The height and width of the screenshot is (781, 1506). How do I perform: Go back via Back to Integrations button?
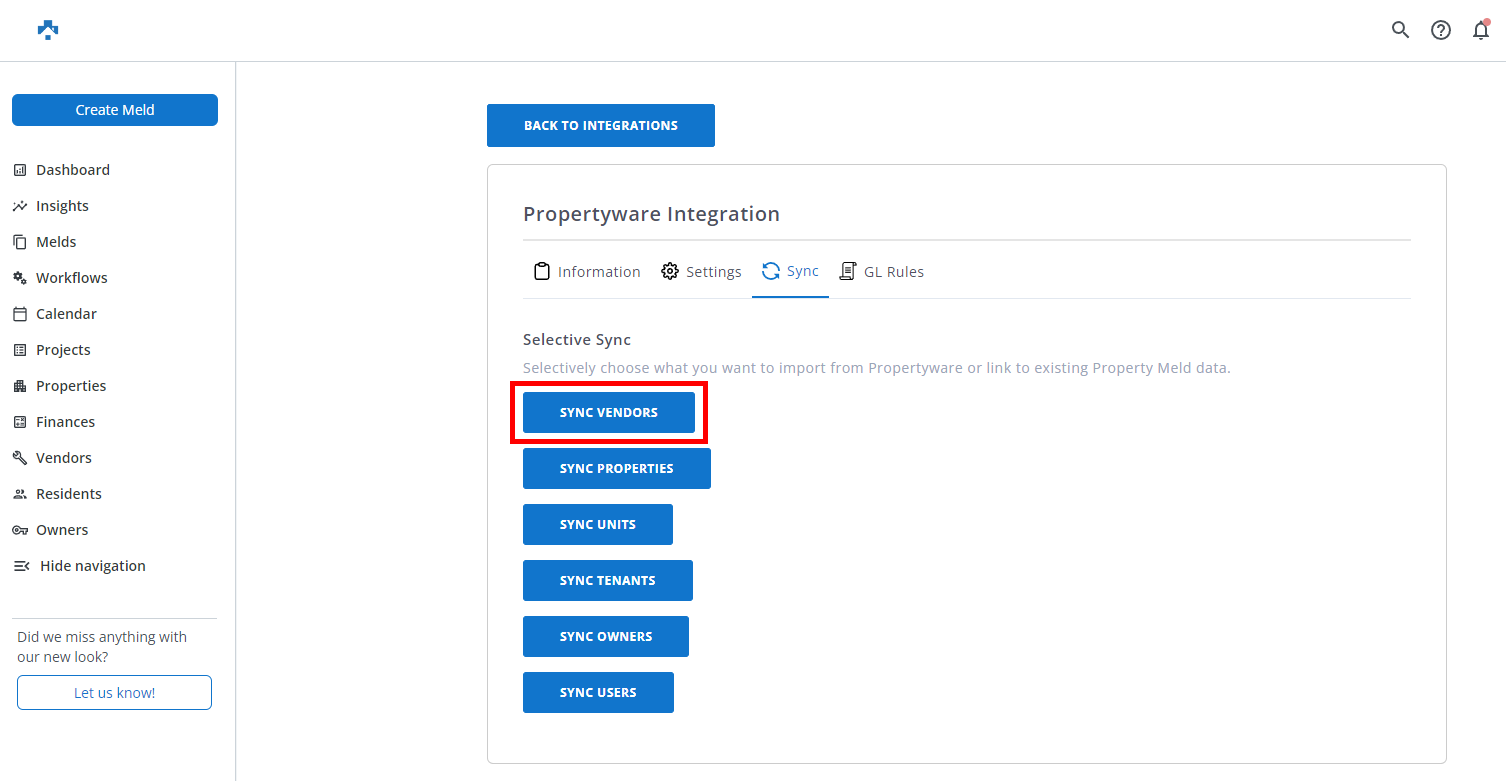click(600, 126)
